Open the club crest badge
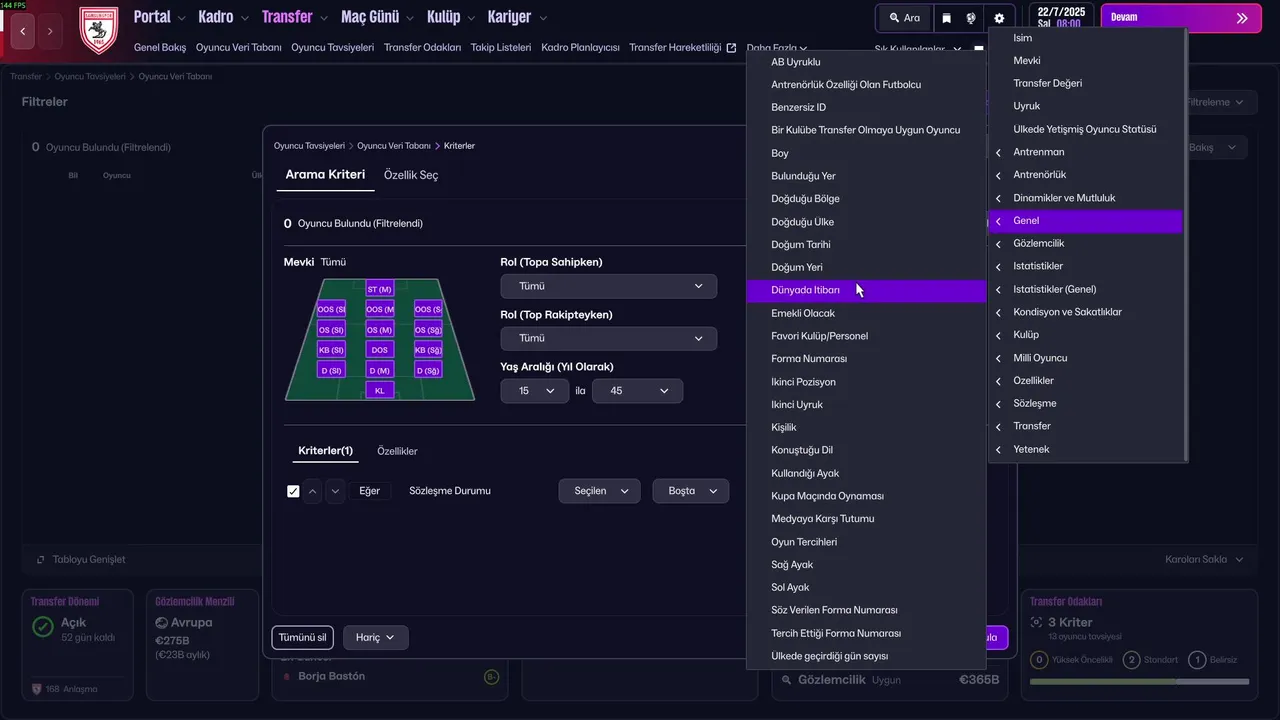The width and height of the screenshot is (1280, 720). tap(98, 30)
